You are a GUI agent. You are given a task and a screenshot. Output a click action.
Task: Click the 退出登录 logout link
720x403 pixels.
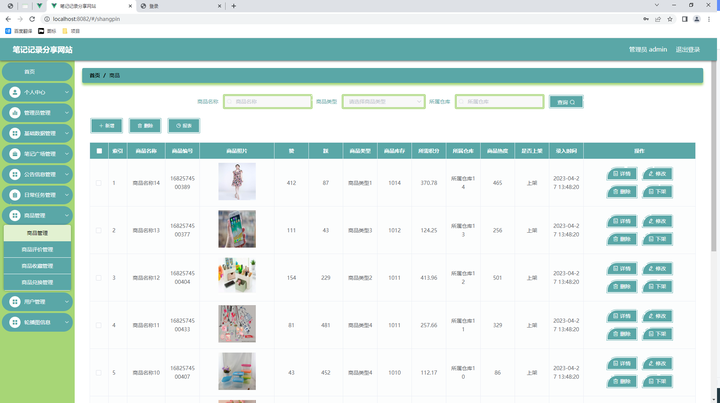click(687, 50)
